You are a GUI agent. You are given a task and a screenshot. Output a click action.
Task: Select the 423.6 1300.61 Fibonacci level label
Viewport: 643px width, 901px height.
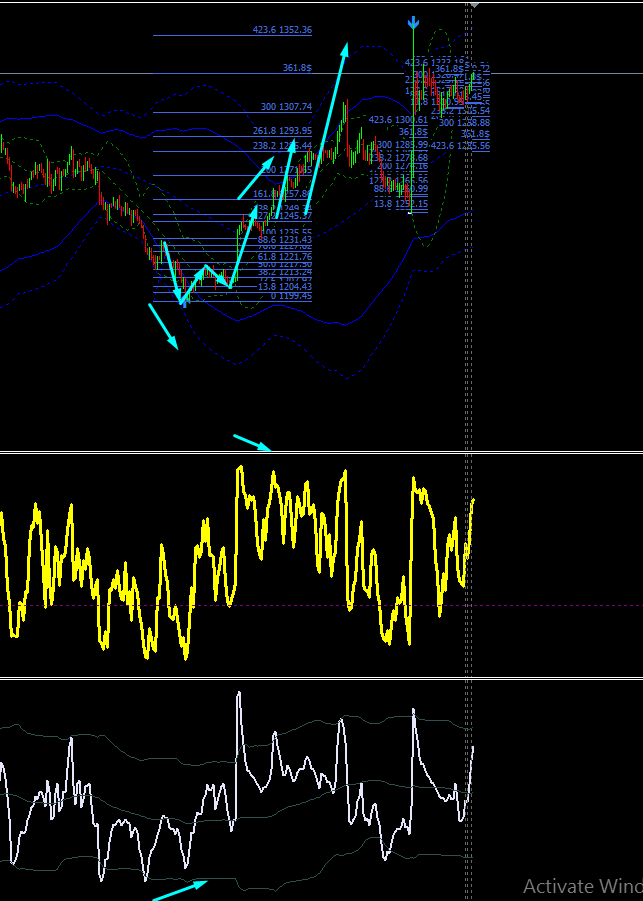[x=398, y=120]
